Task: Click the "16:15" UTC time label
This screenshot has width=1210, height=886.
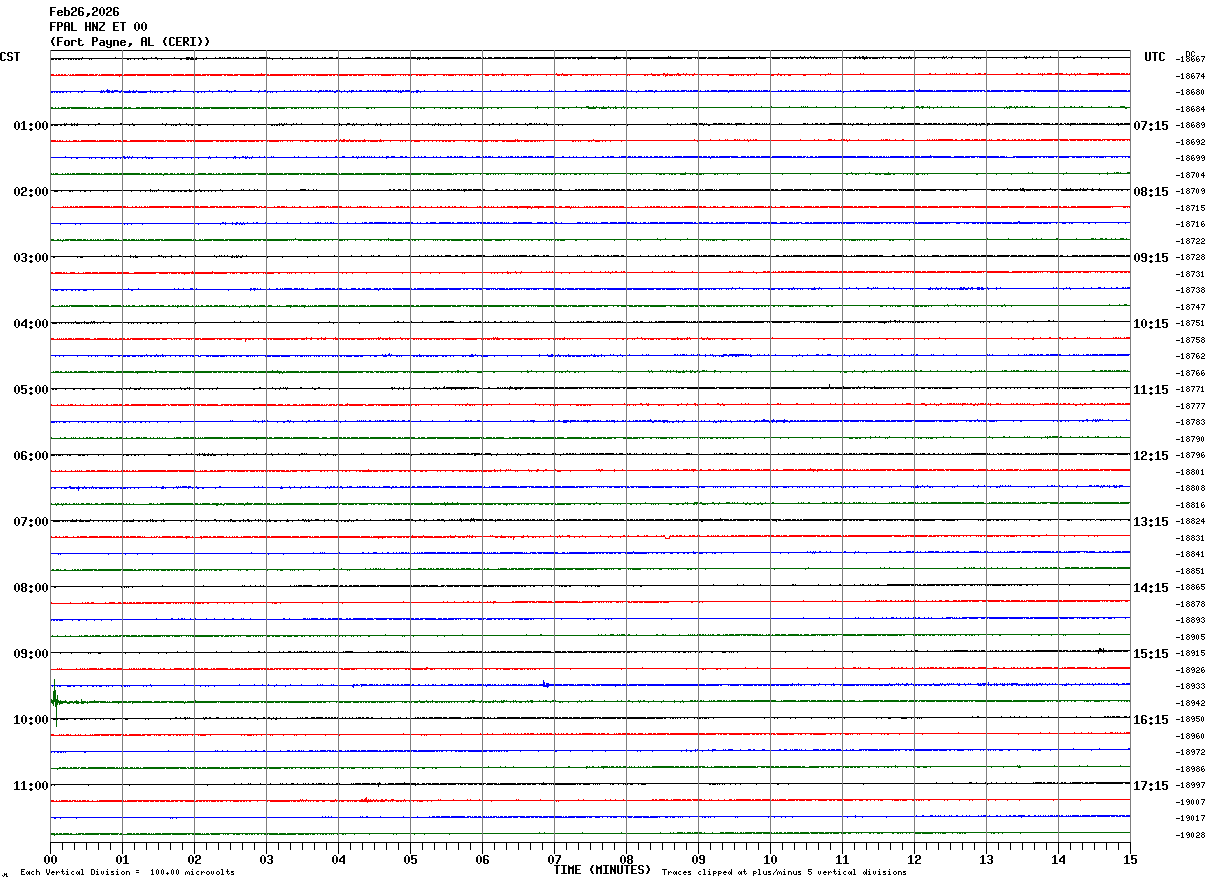Action: click(x=1151, y=720)
